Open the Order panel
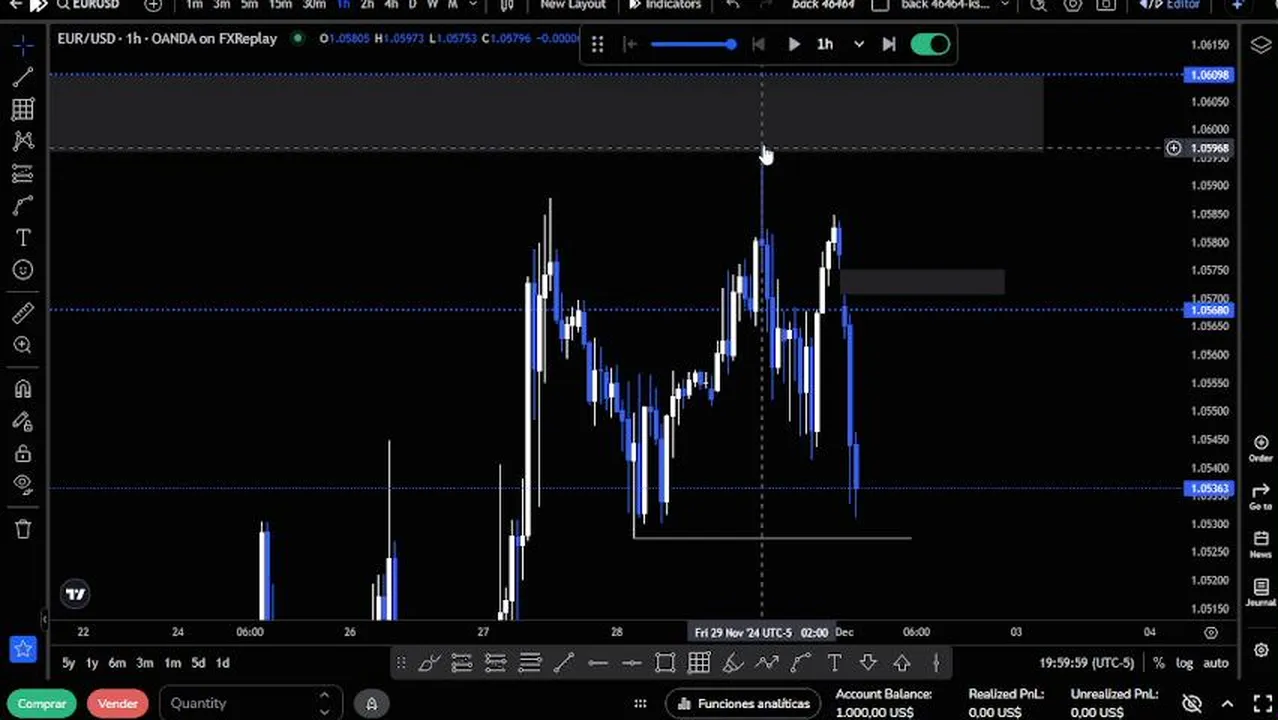Screen dimensions: 1278x720 [x=1260, y=449]
